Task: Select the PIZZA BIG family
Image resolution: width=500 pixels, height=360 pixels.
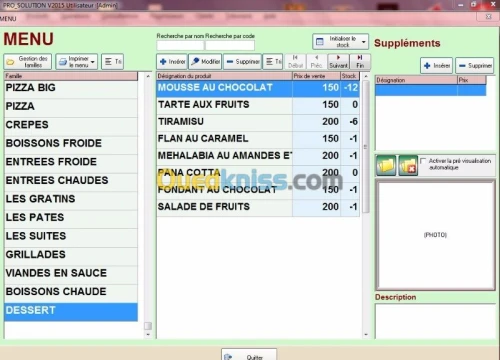Action: (x=71, y=88)
